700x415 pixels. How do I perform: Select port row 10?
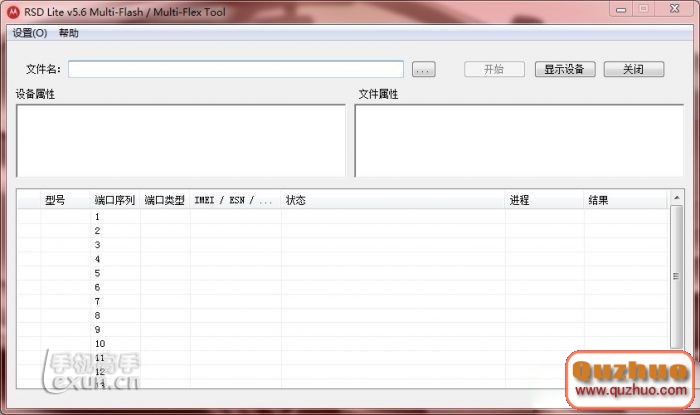tap(342, 344)
